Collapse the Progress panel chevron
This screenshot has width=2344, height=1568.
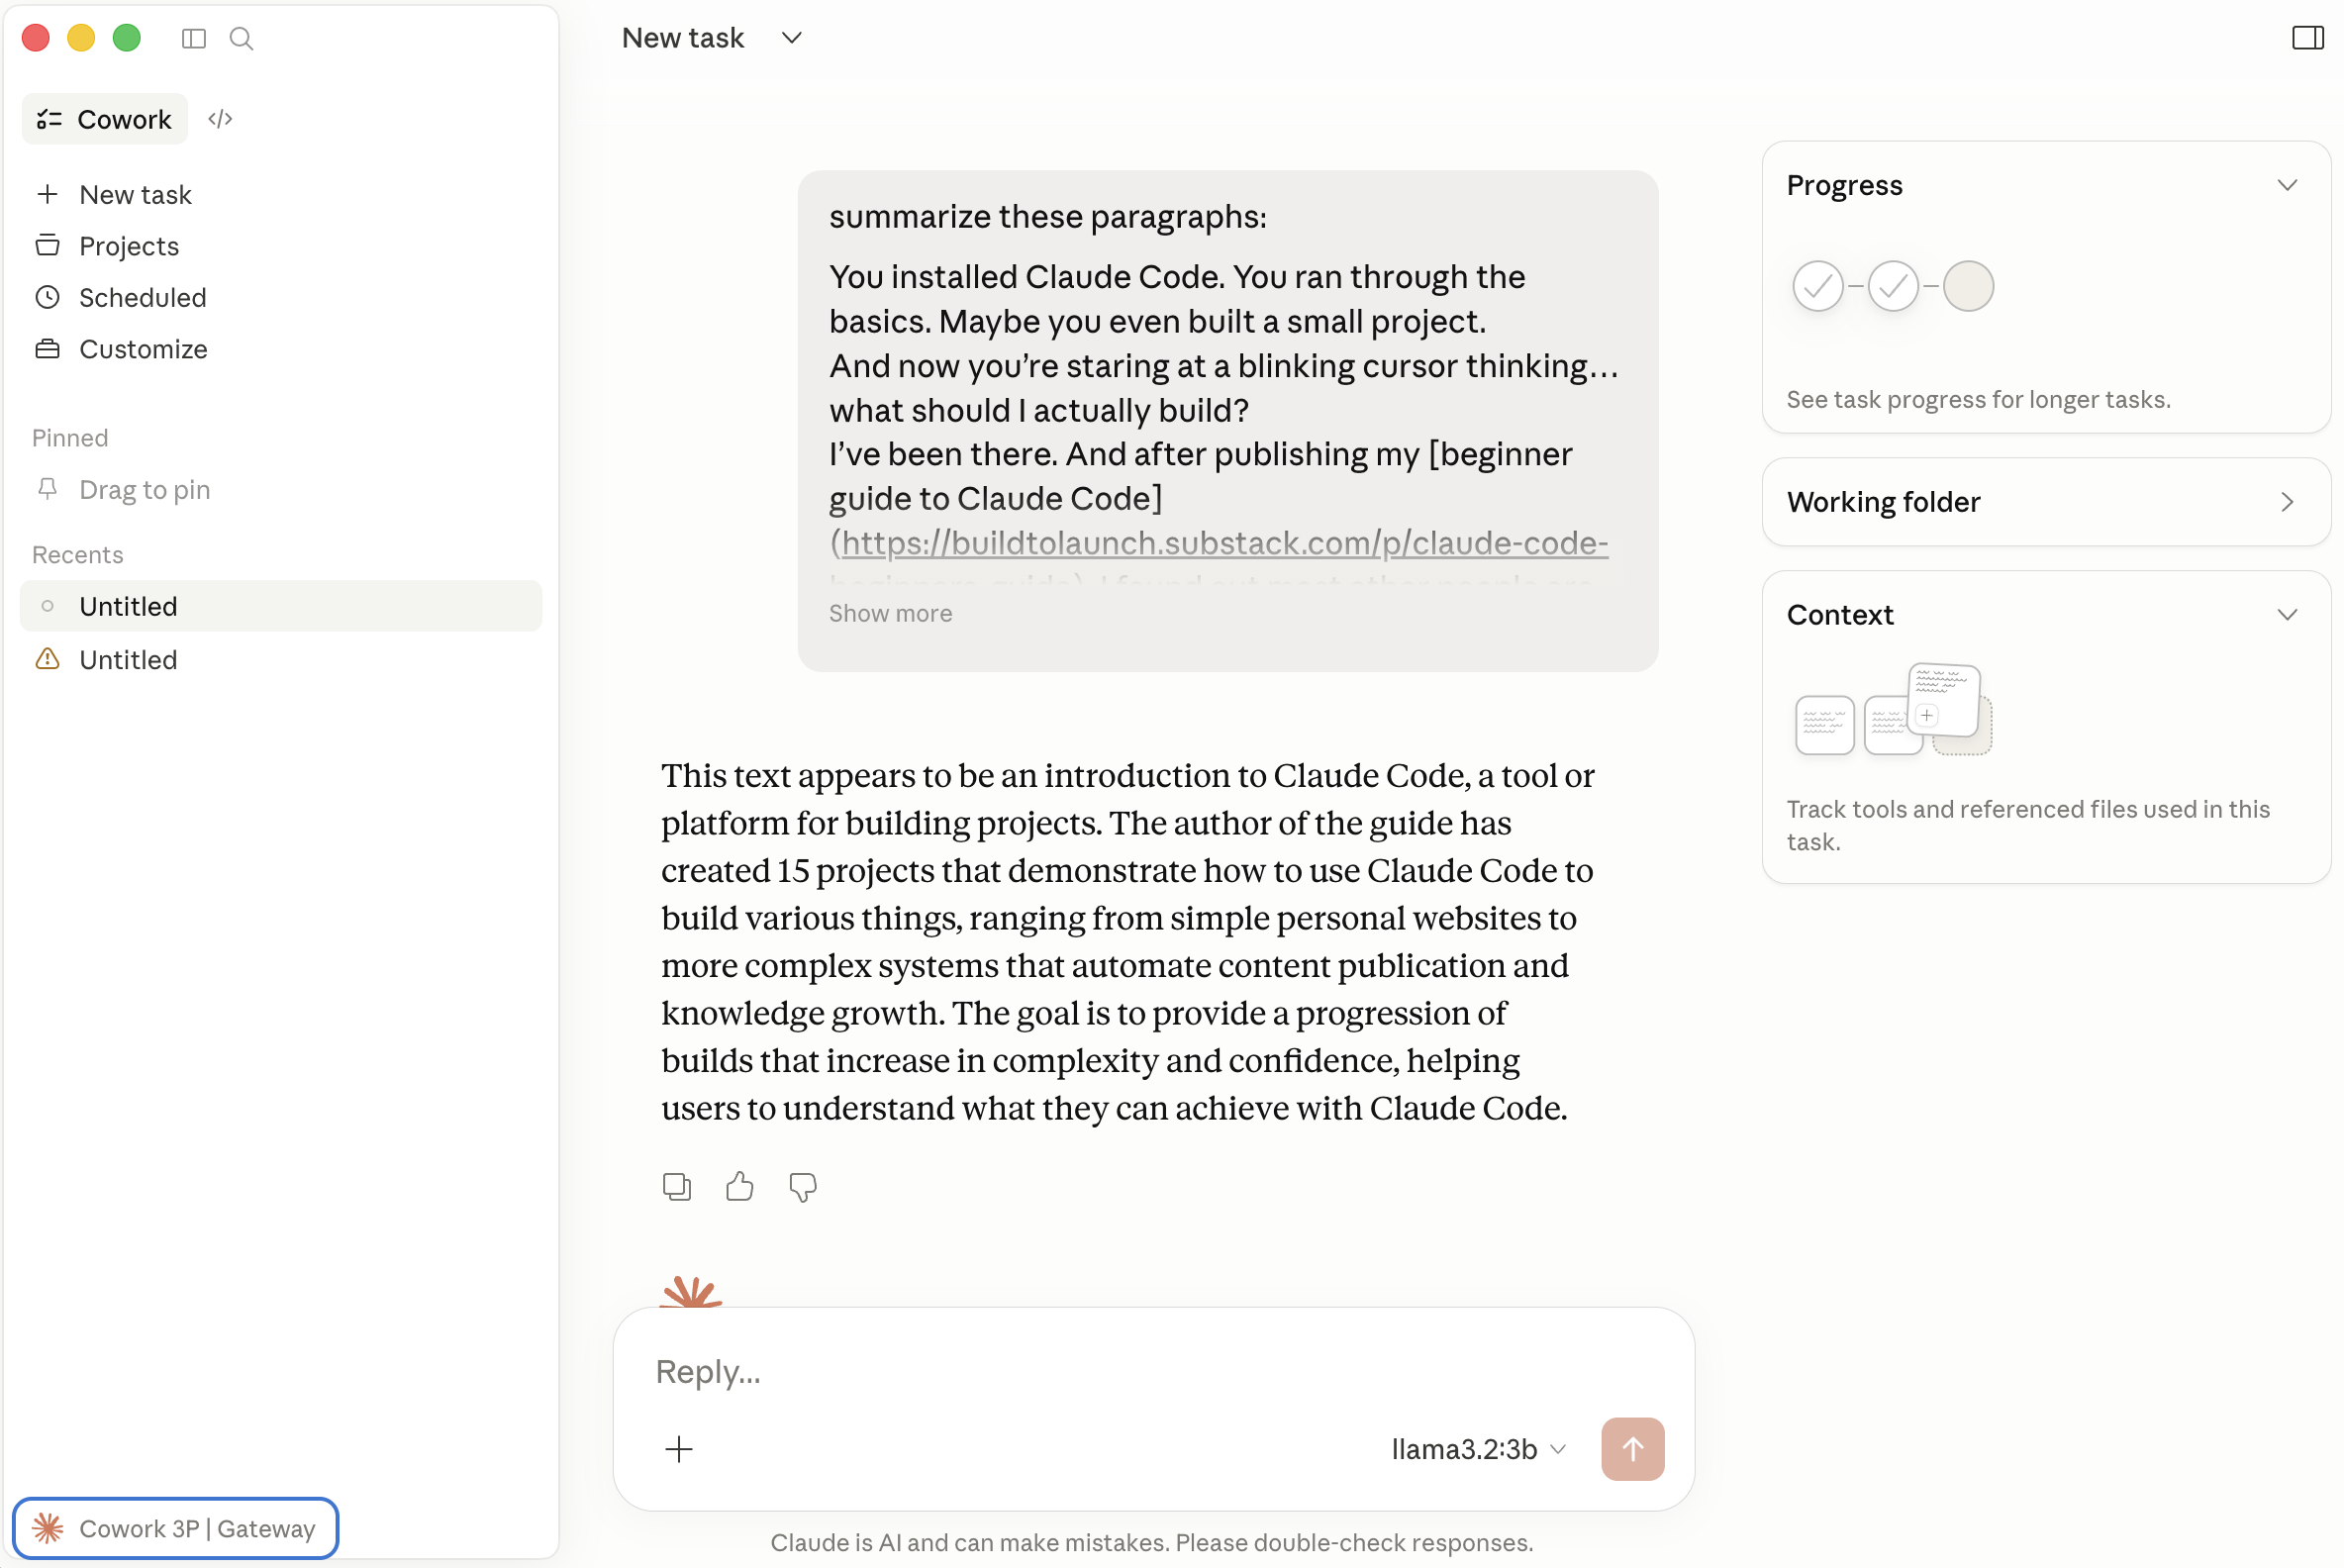[2286, 185]
